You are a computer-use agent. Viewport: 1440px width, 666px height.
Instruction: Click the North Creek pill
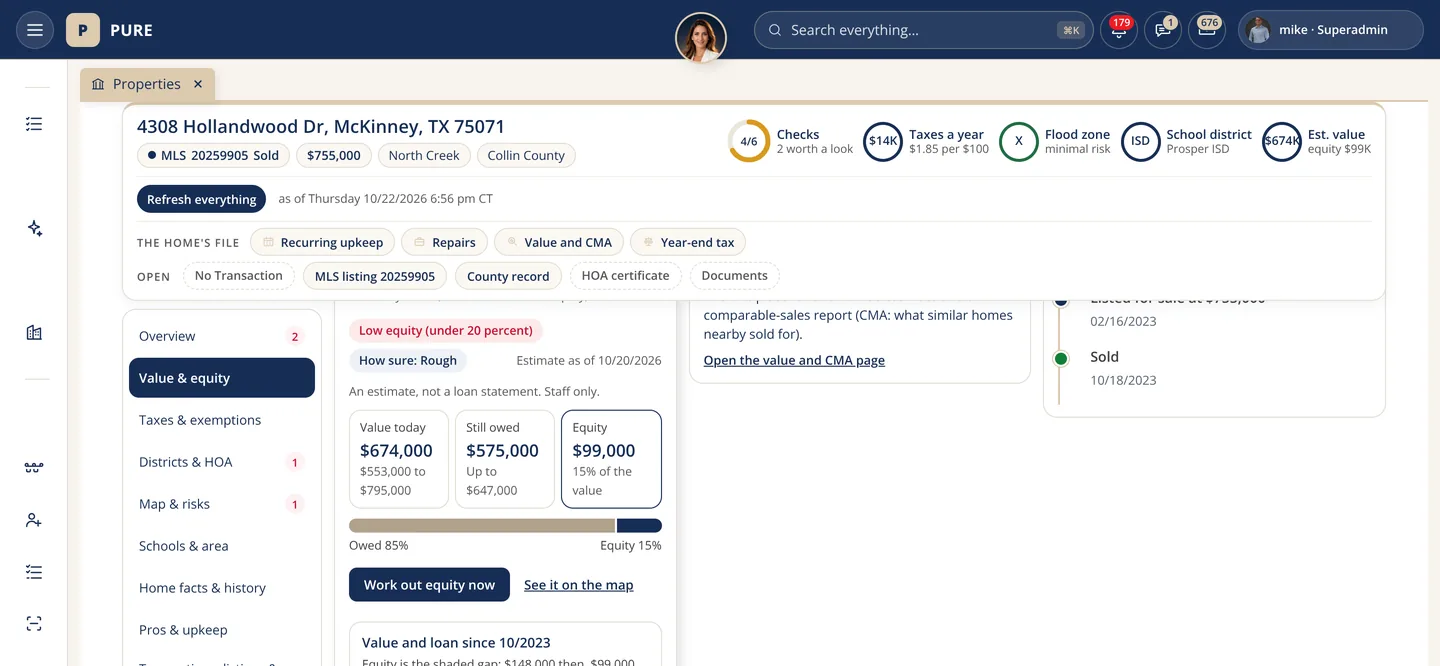click(x=424, y=155)
